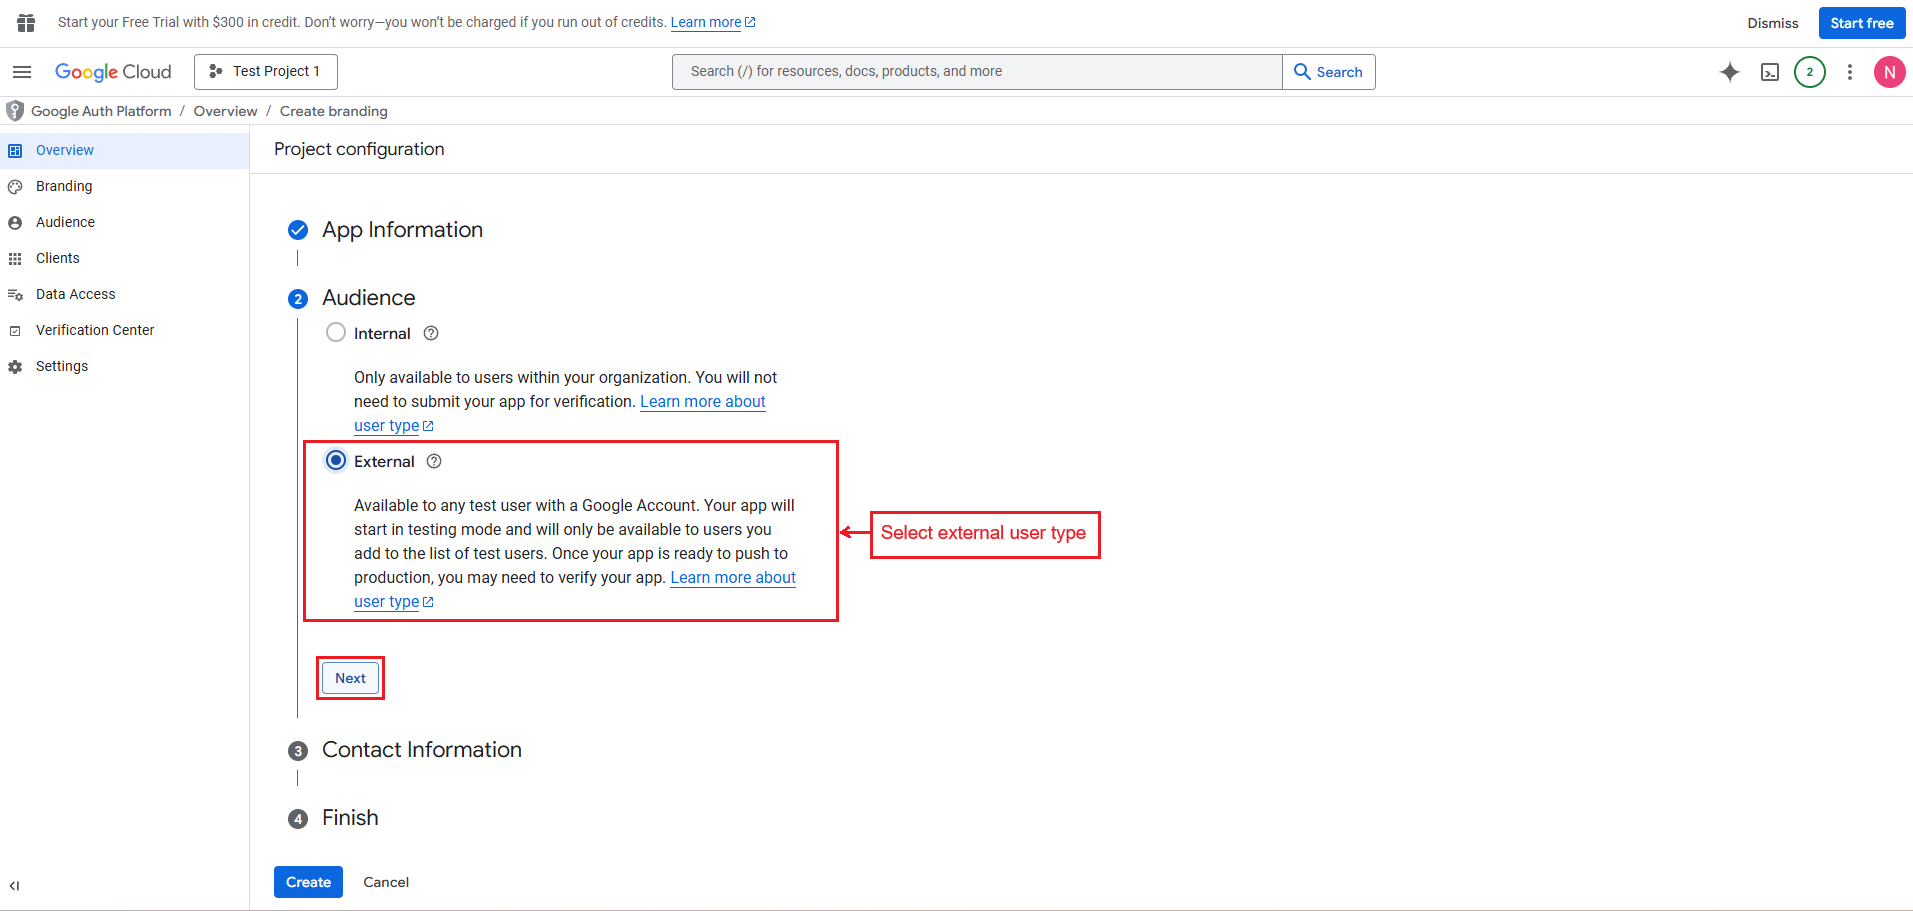
Task: Click the resources search input field
Action: 976,72
